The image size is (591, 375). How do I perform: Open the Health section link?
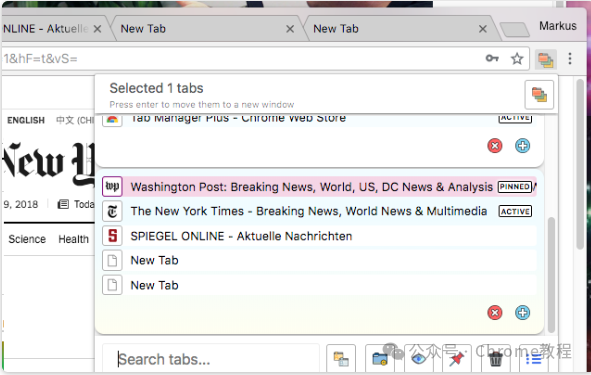73,239
